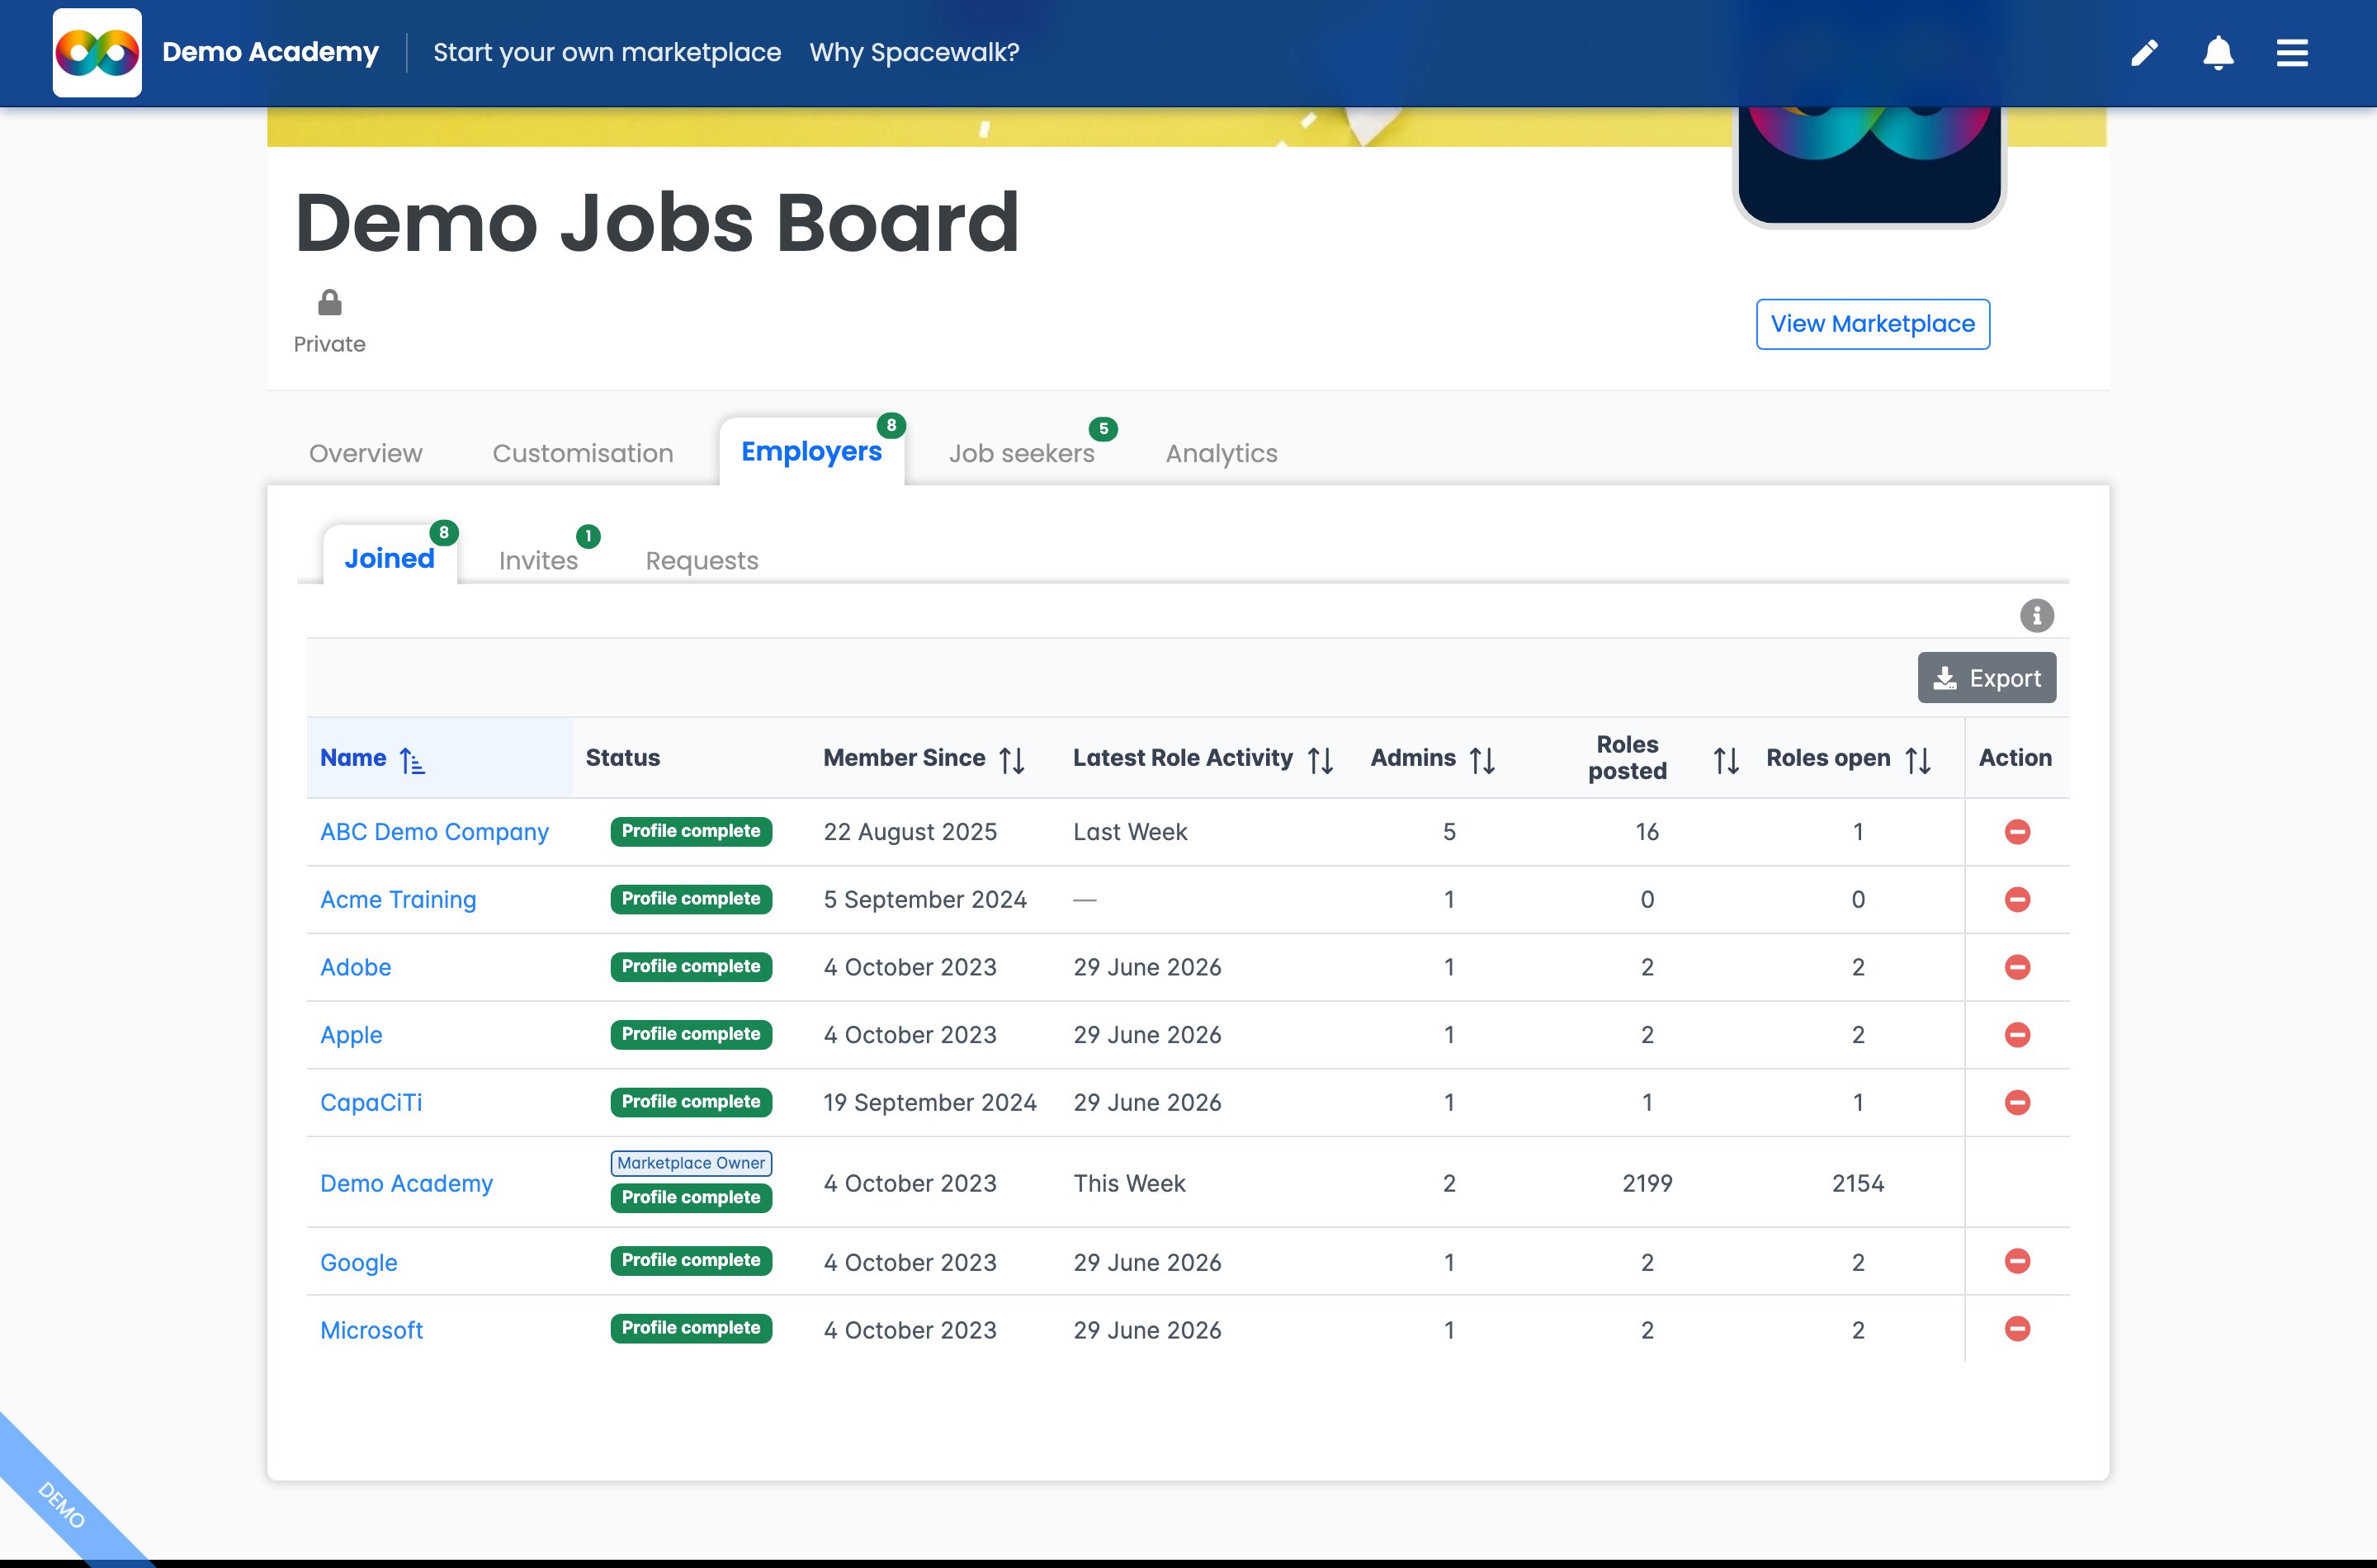Viewport: 2377px width, 1568px height.
Task: Click the View Marketplace button
Action: coord(1872,324)
